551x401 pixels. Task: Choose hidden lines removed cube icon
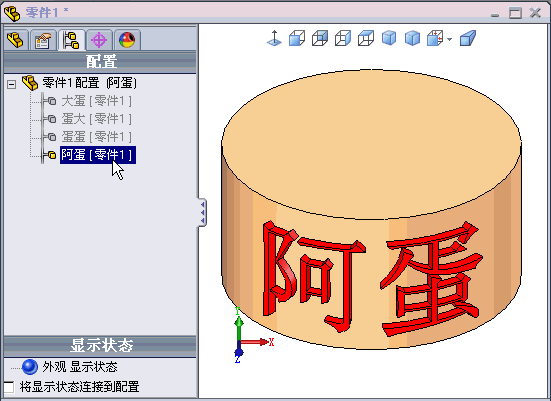pyautogui.click(x=343, y=38)
